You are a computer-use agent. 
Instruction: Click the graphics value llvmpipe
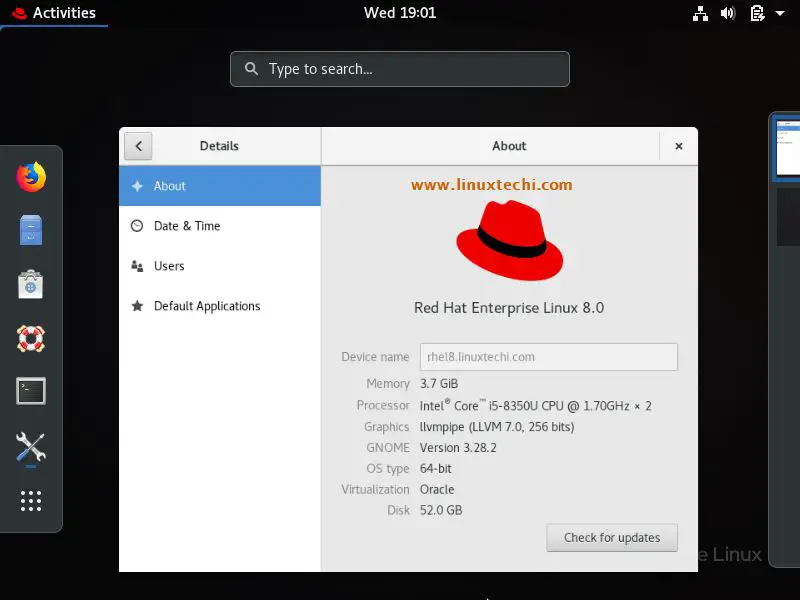[x=497, y=427]
